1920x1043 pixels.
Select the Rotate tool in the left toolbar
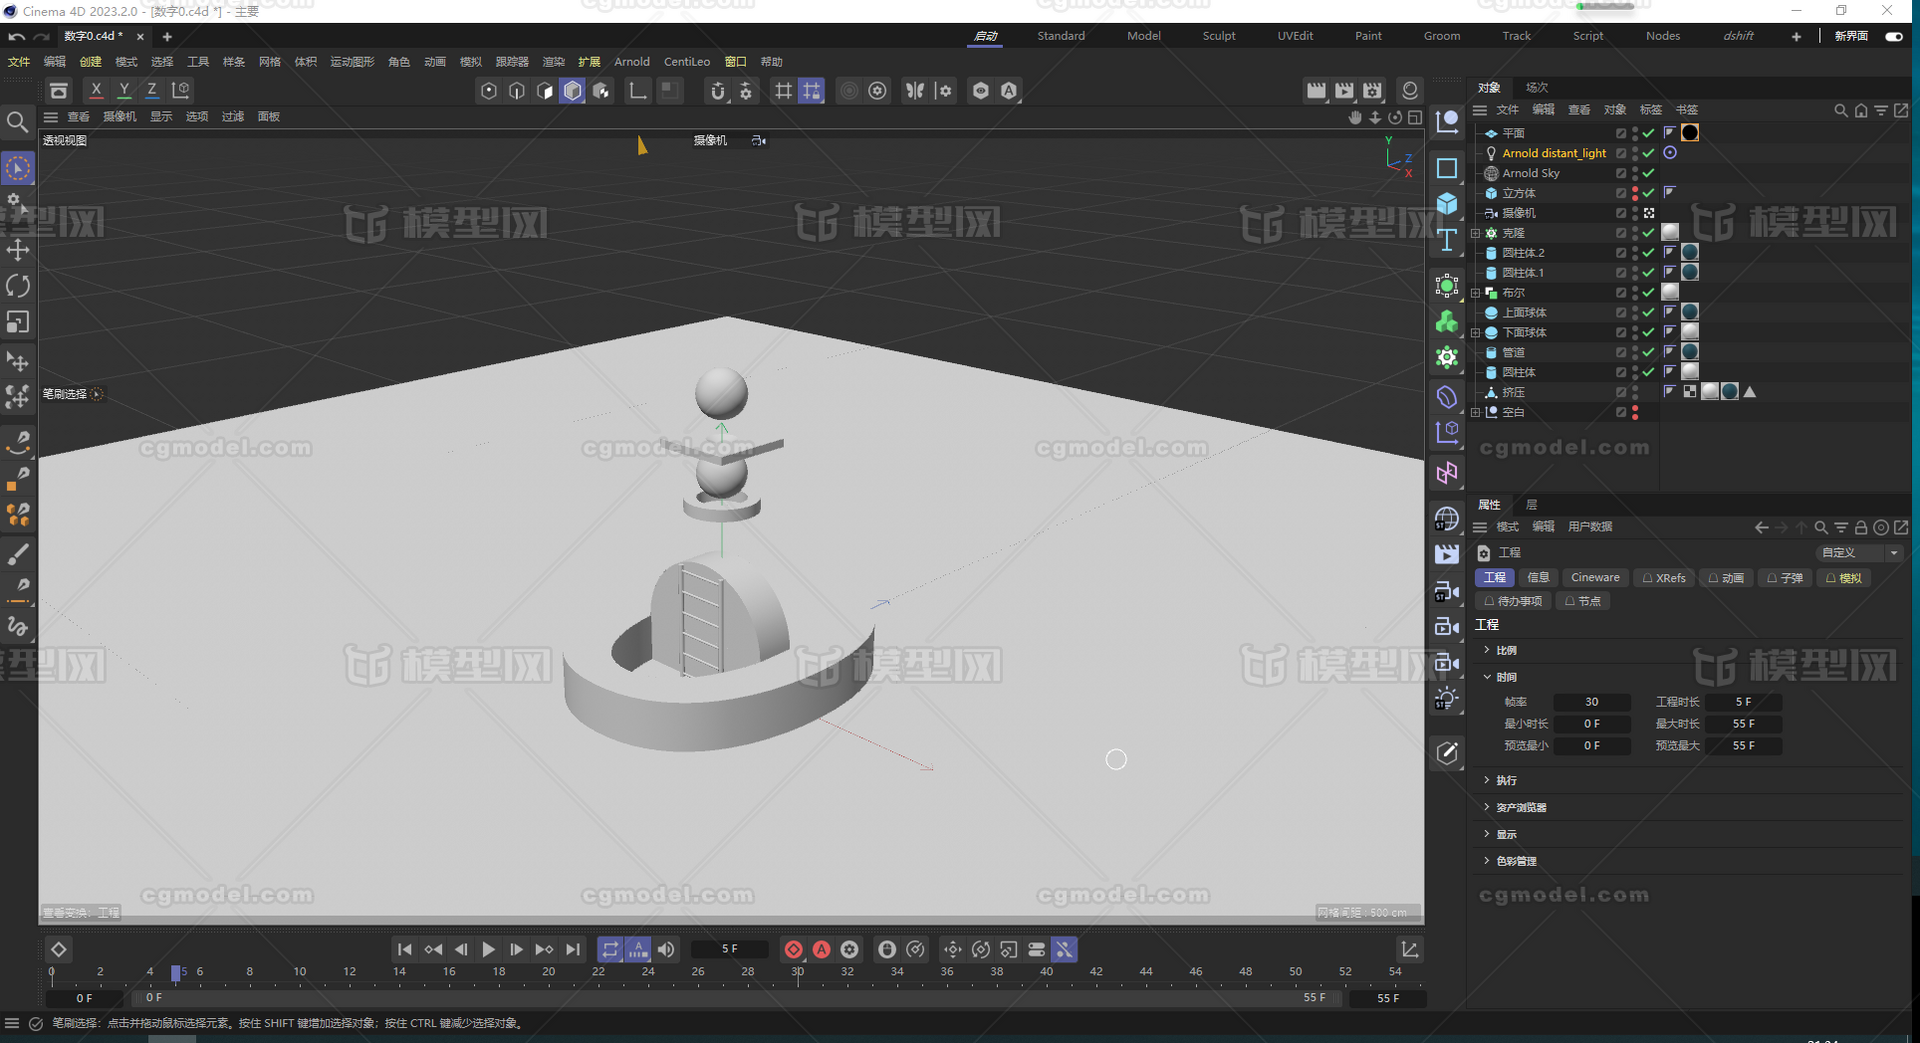click(18, 286)
